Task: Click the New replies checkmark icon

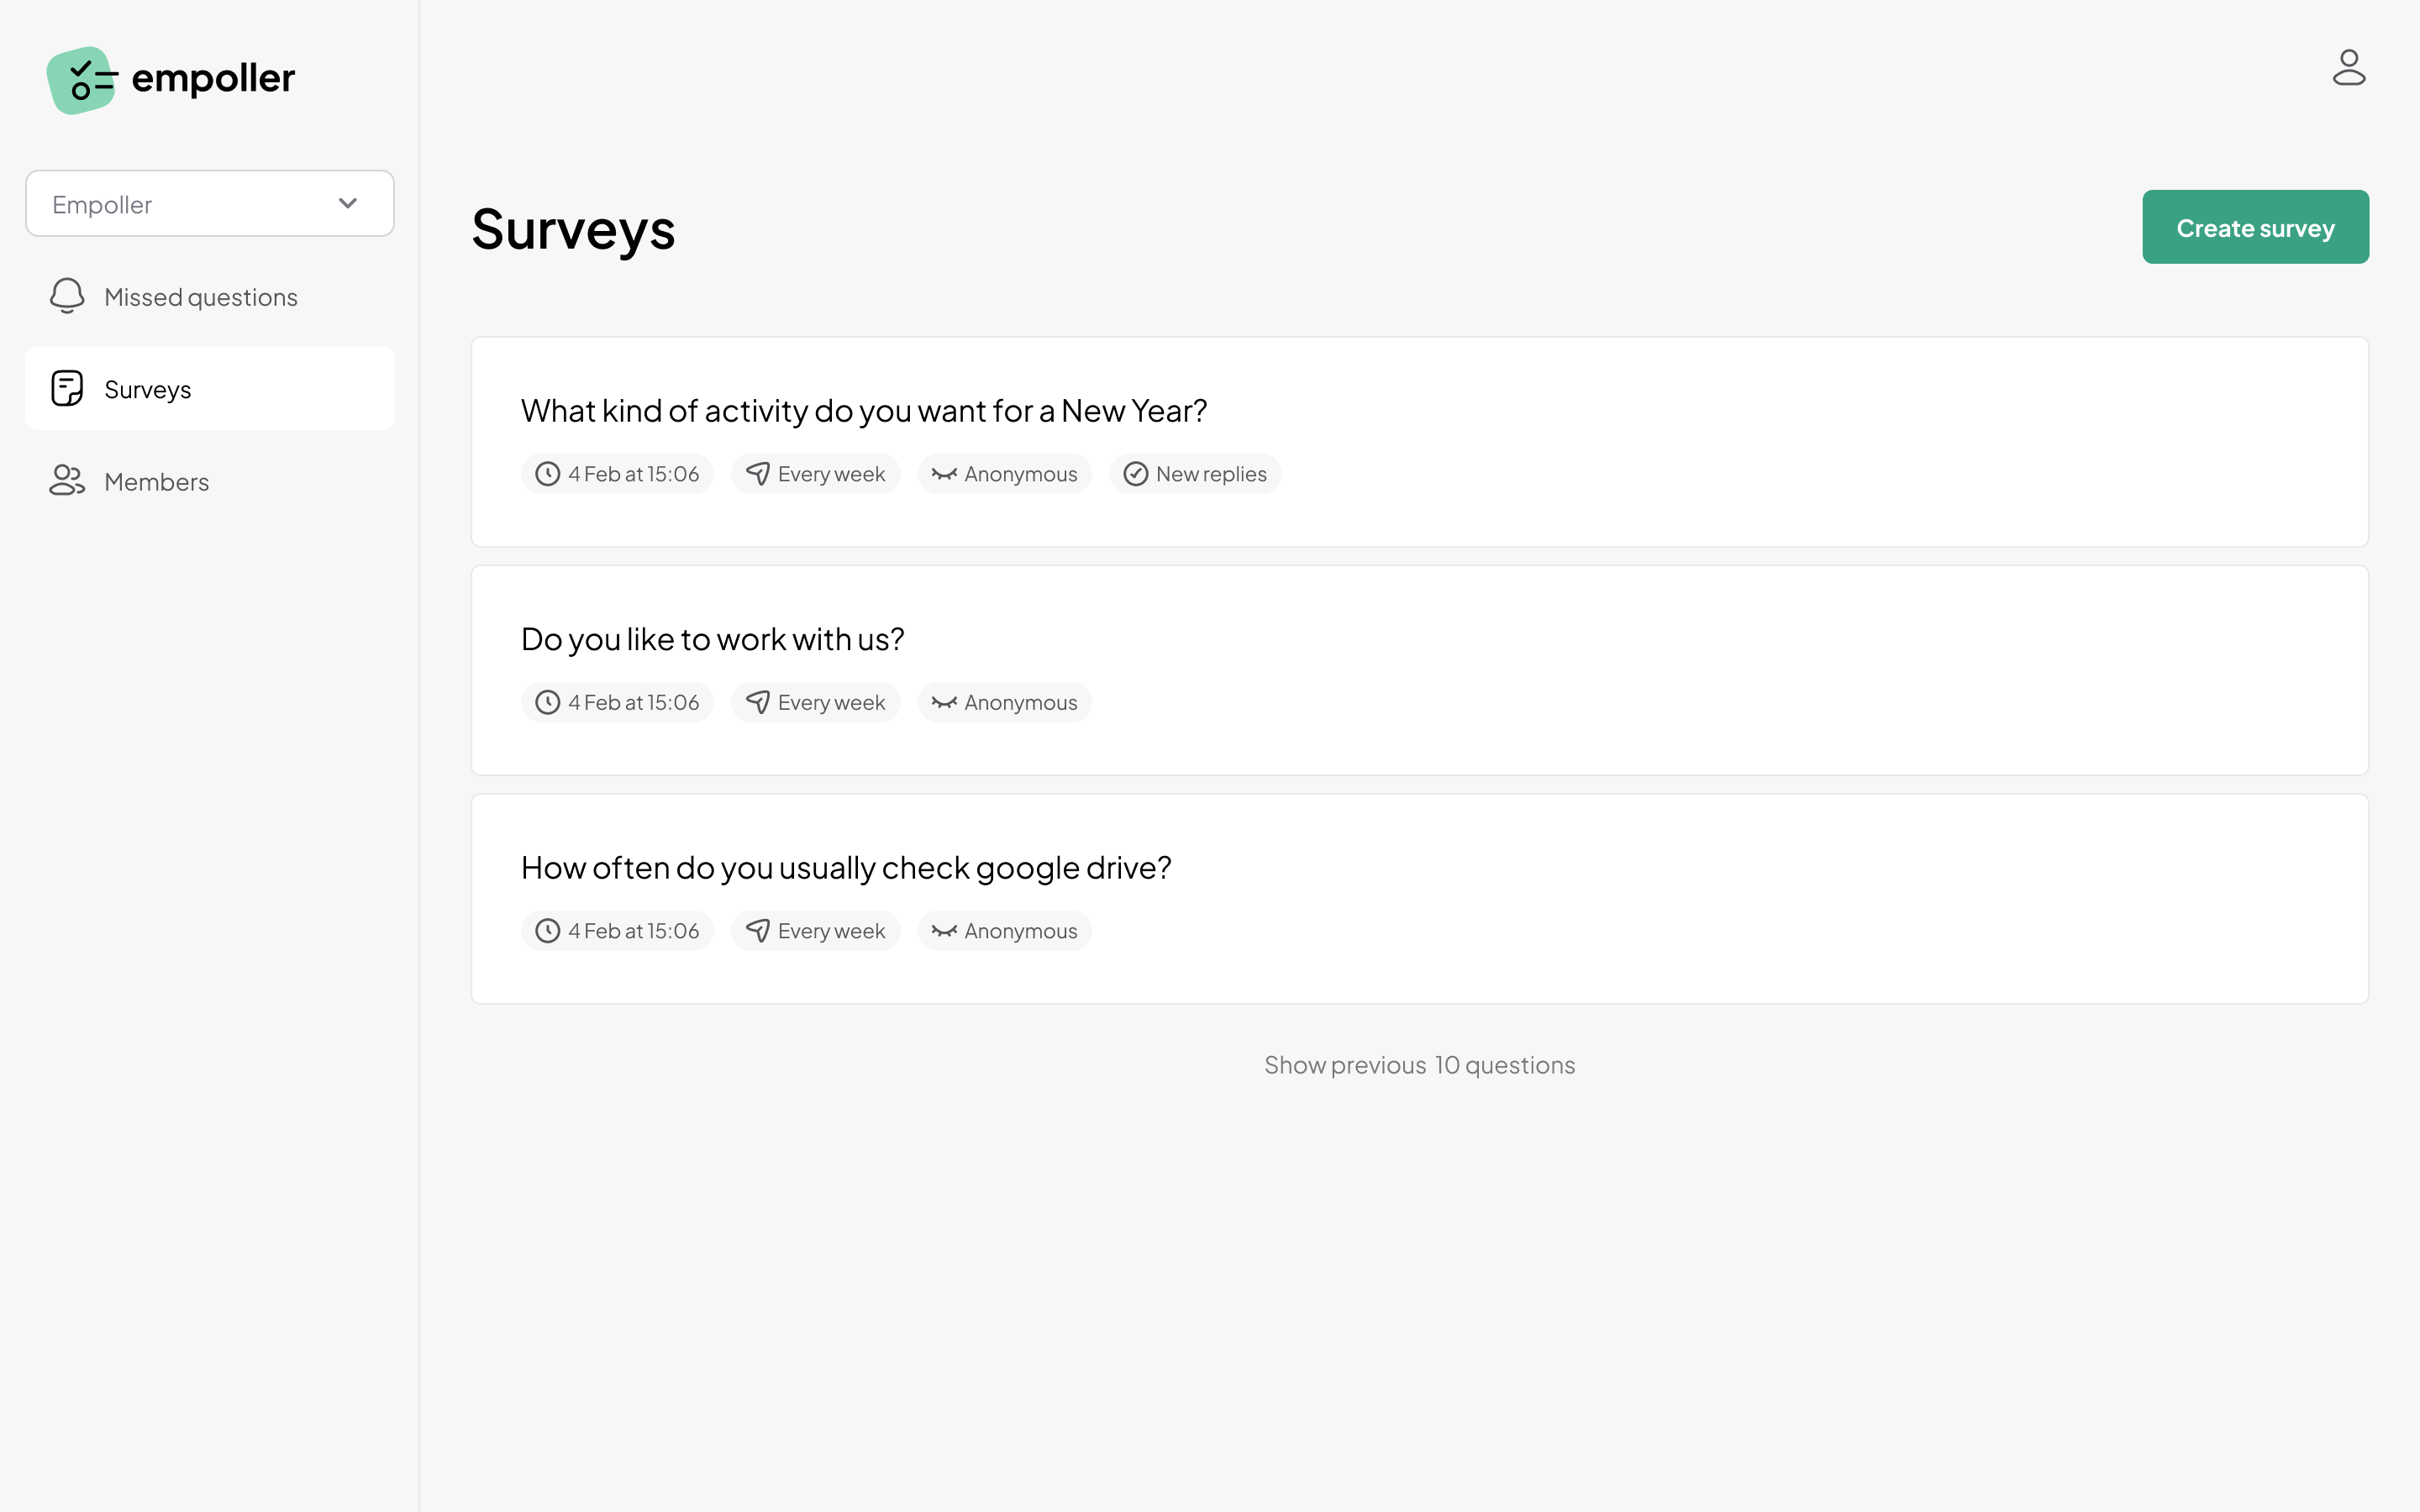Action: [x=1135, y=474]
